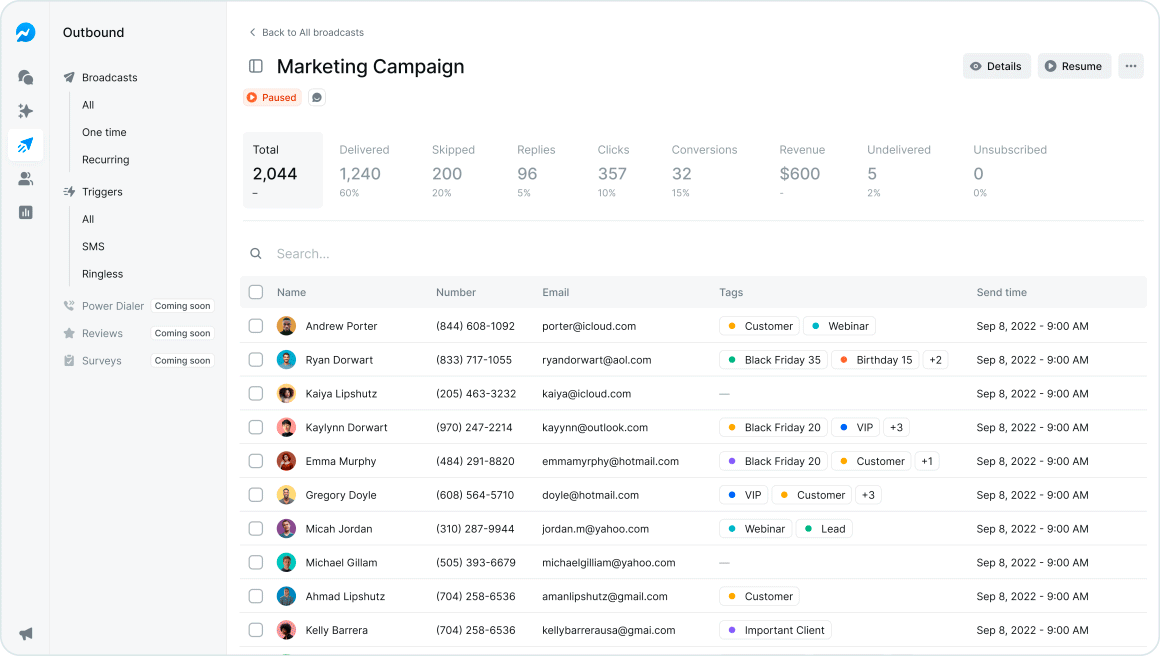The width and height of the screenshot is (1160, 656).
Task: Select the Total 2,044 stat tab
Action: (x=283, y=170)
